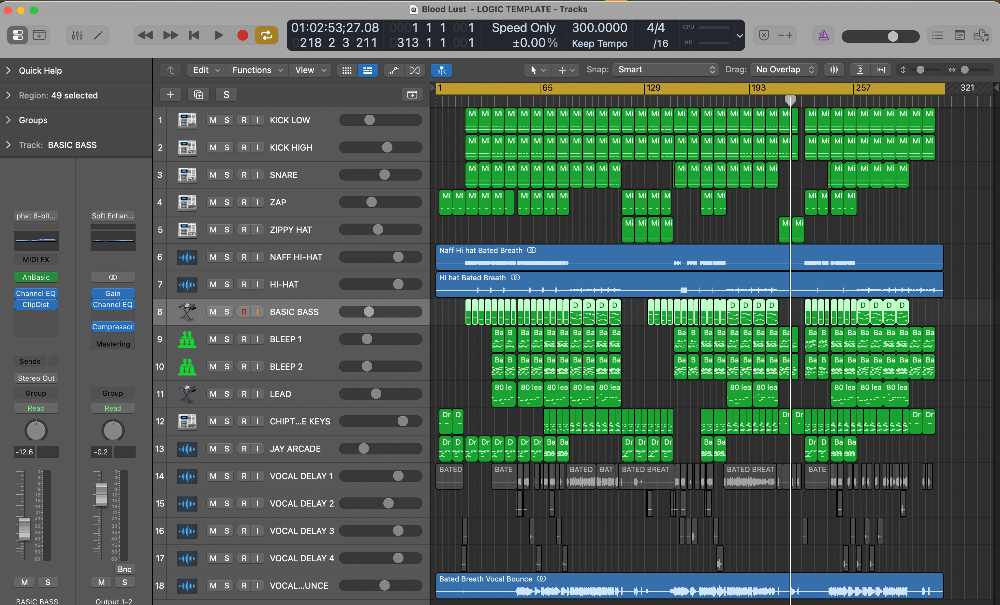The image size is (1000, 605).
Task: Mute the KICK LOW track
Action: 213,120
